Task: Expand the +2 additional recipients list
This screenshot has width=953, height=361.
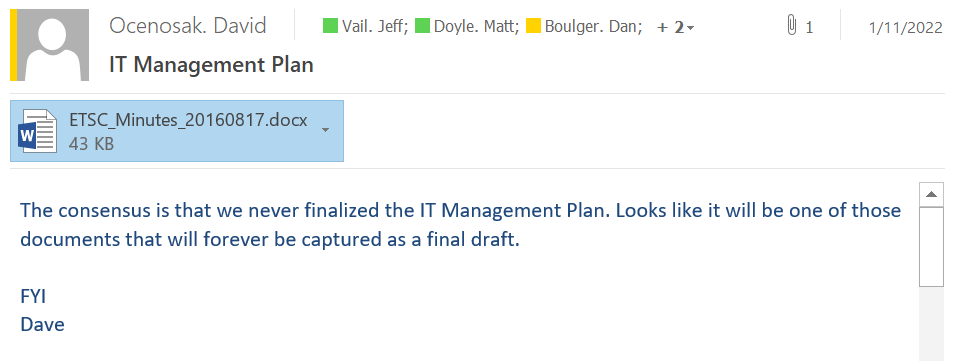Action: click(676, 27)
